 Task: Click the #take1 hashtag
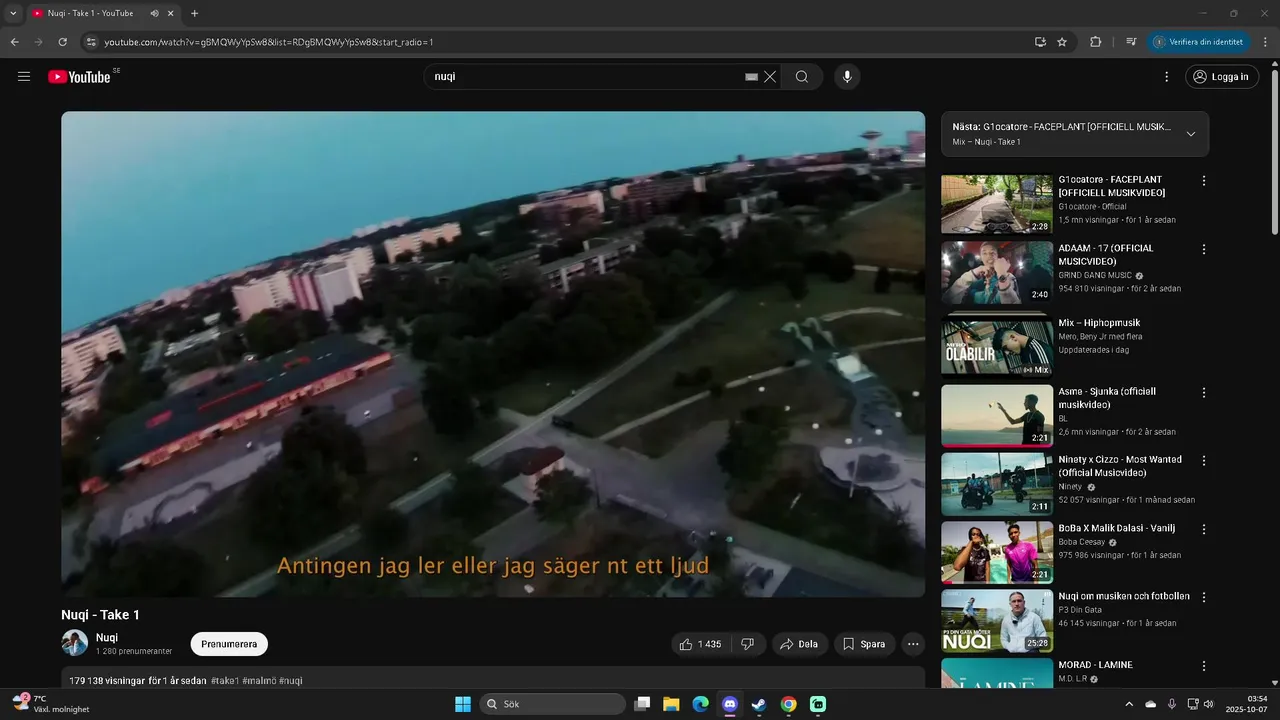[225, 681]
